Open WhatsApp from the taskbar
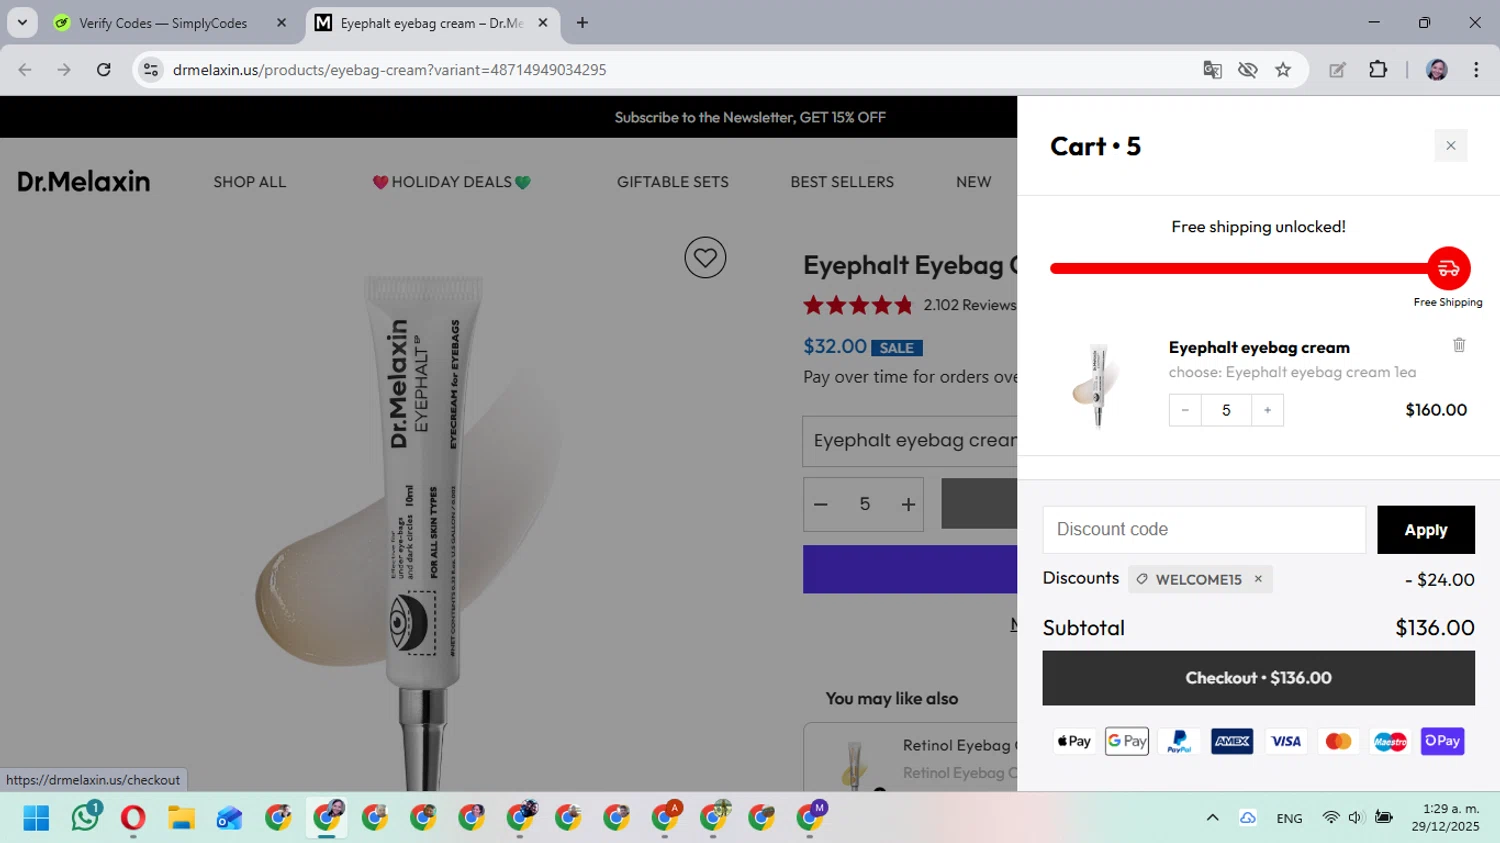 pyautogui.click(x=85, y=818)
